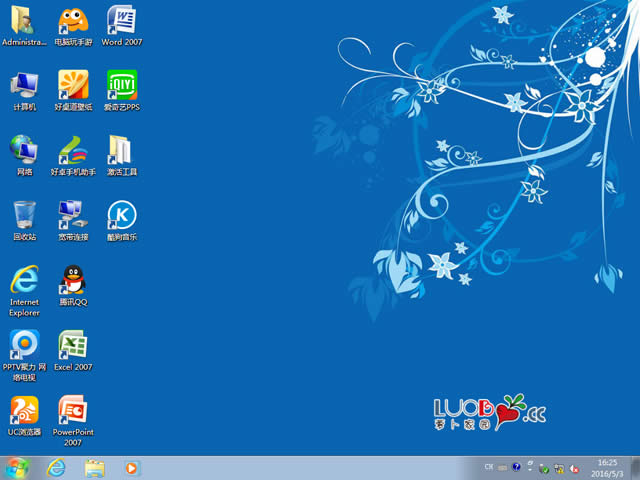
Task: Open the Windows Start menu button
Action: 17,467
